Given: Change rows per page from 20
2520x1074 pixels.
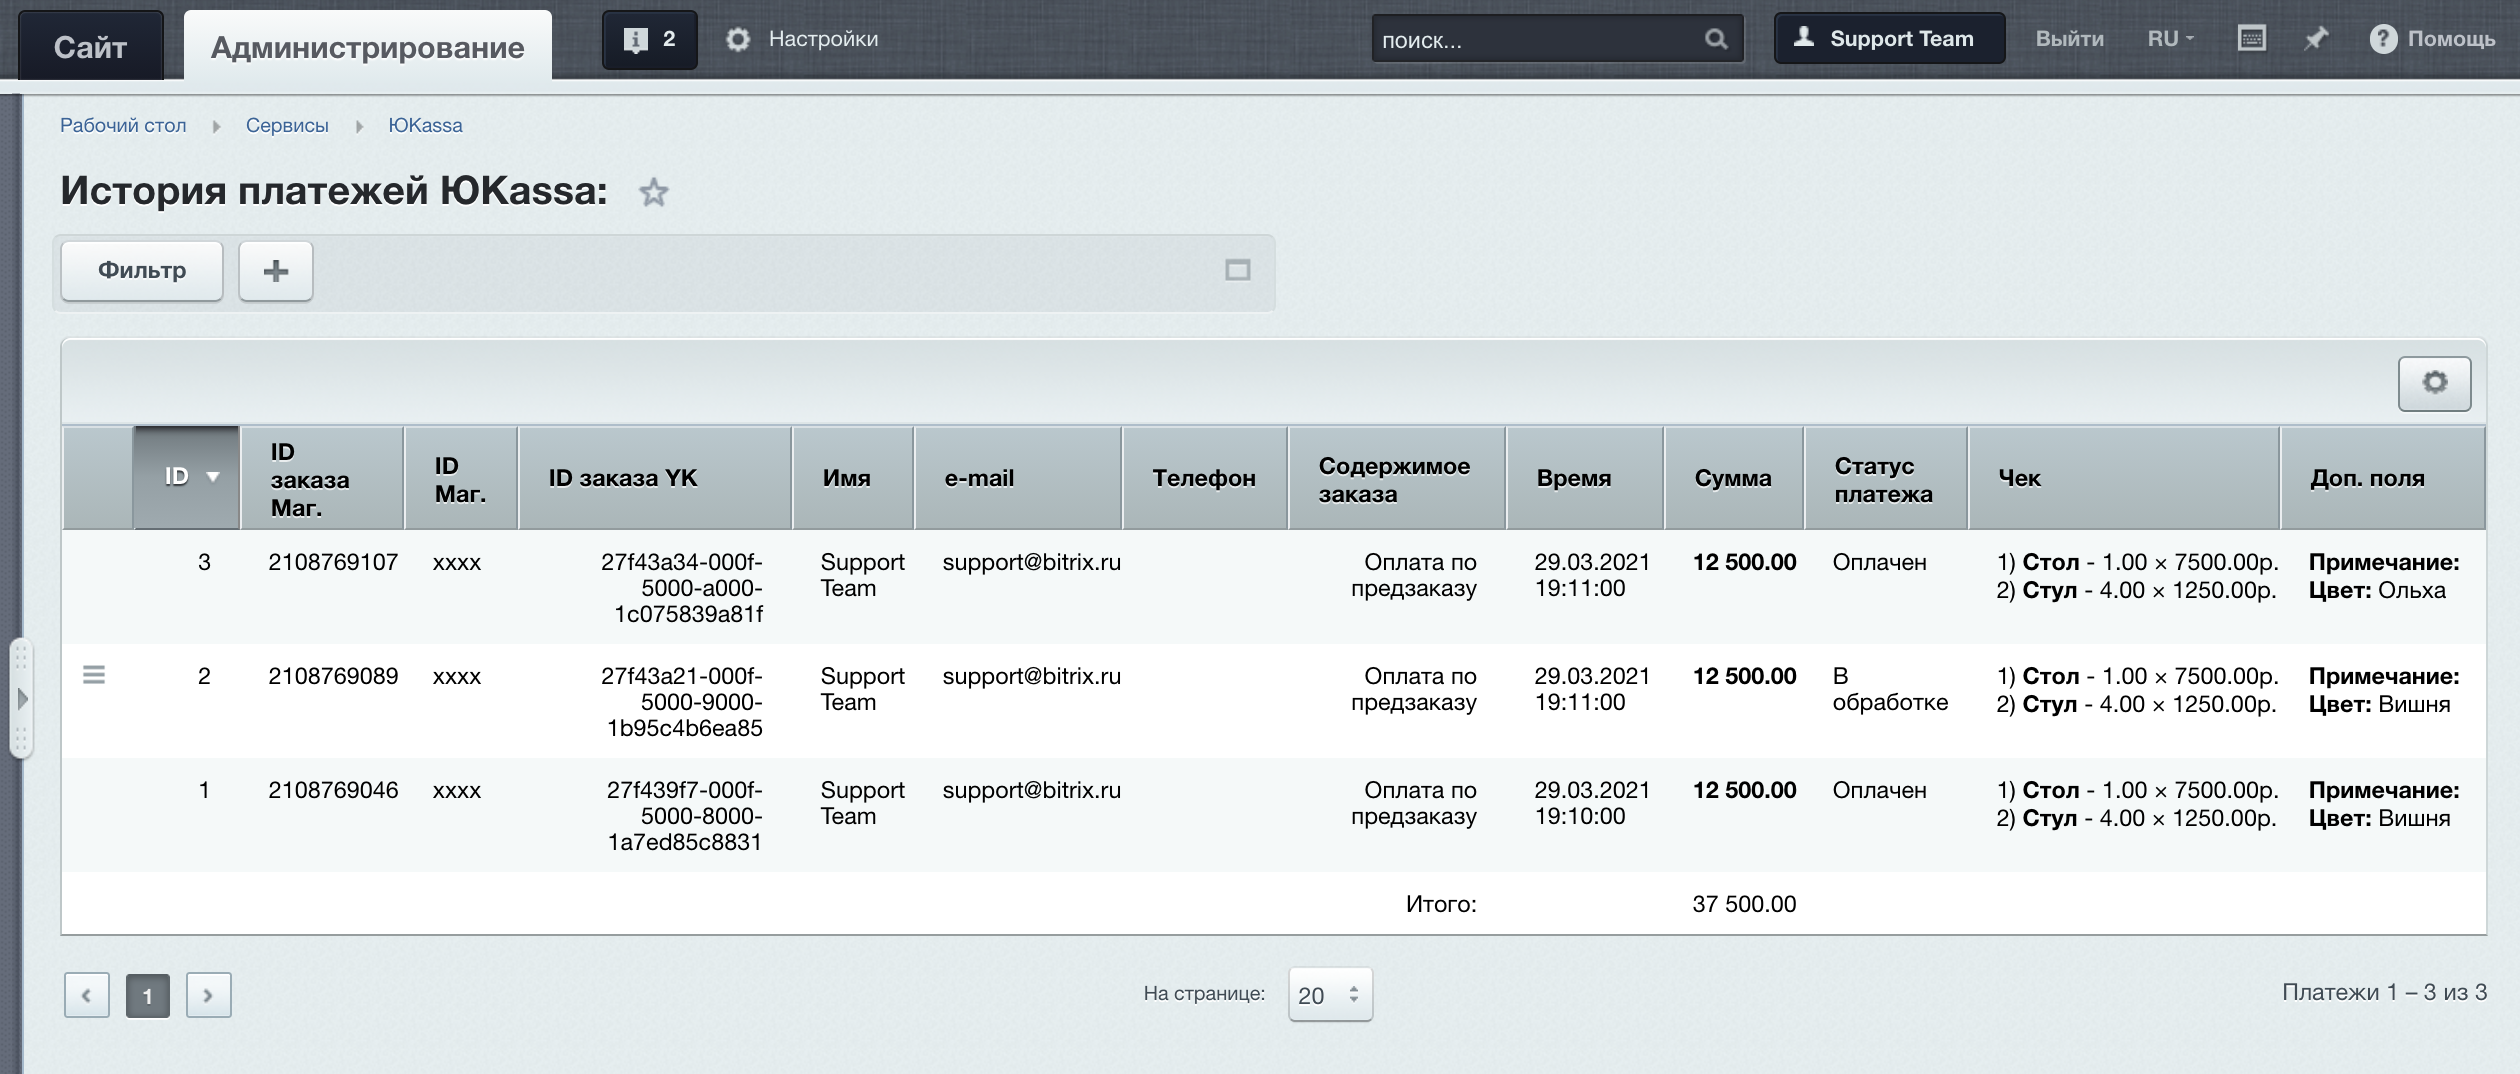Looking at the screenshot, I should [1329, 995].
